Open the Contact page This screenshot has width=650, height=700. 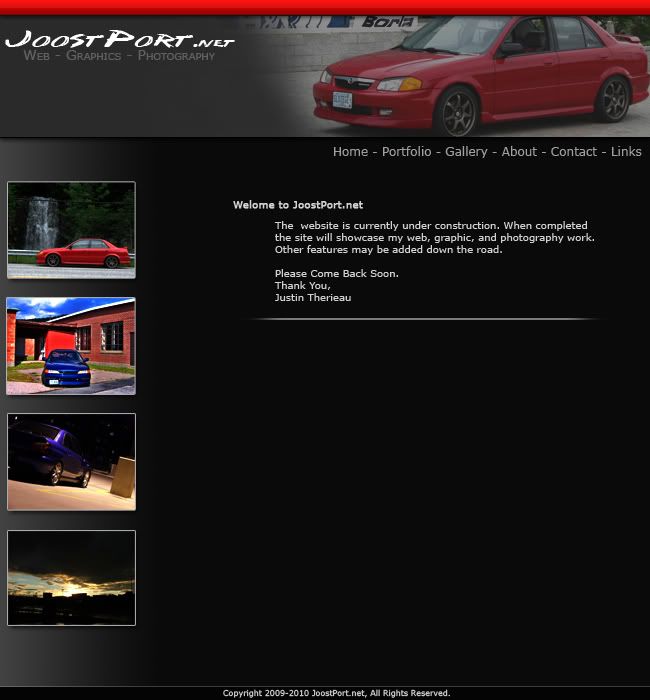[x=573, y=152]
